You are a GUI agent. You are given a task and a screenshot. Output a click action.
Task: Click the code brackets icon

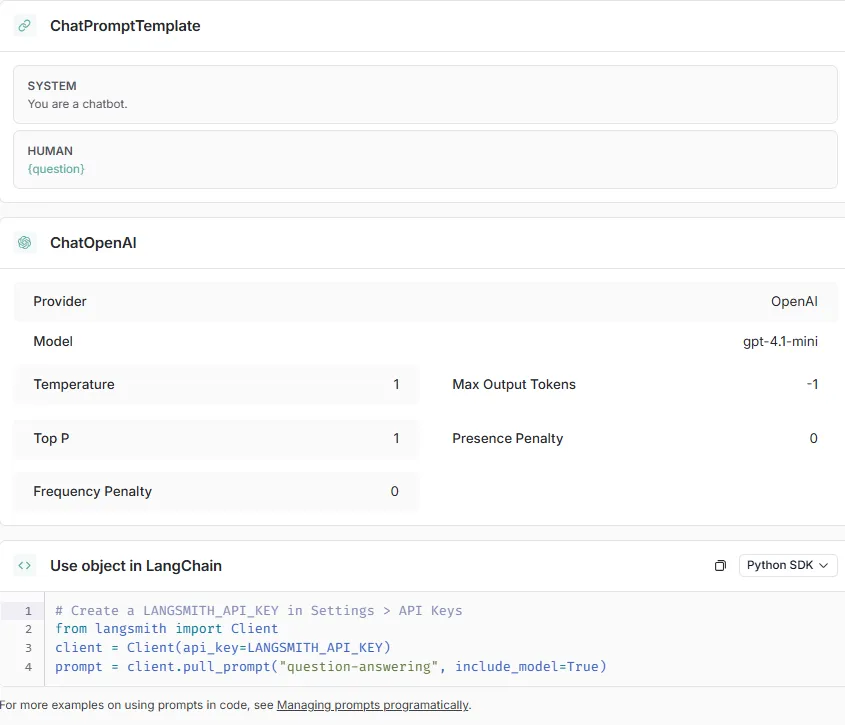coord(25,565)
